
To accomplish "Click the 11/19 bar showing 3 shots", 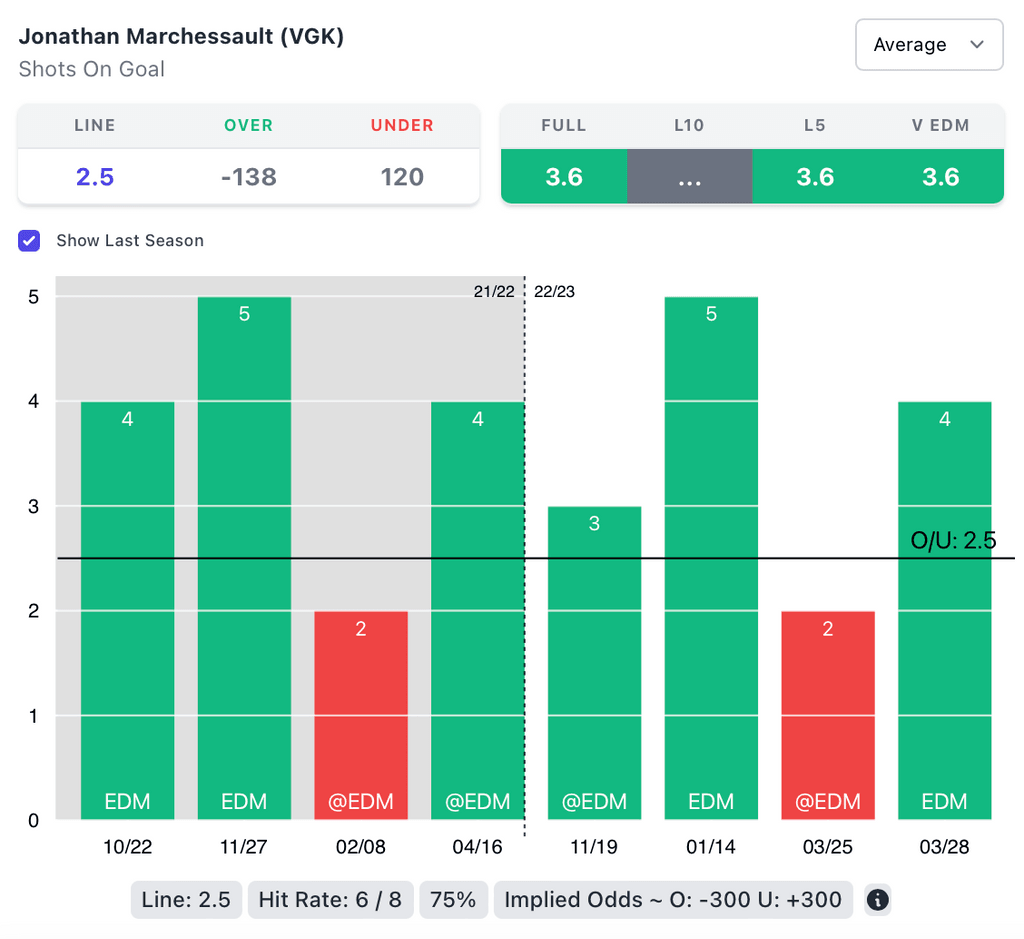I will 594,662.
